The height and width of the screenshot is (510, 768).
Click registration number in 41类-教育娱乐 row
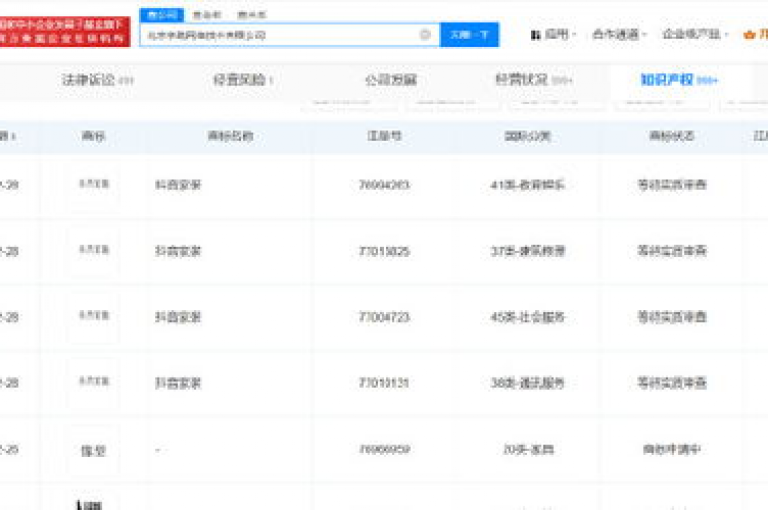384,185
